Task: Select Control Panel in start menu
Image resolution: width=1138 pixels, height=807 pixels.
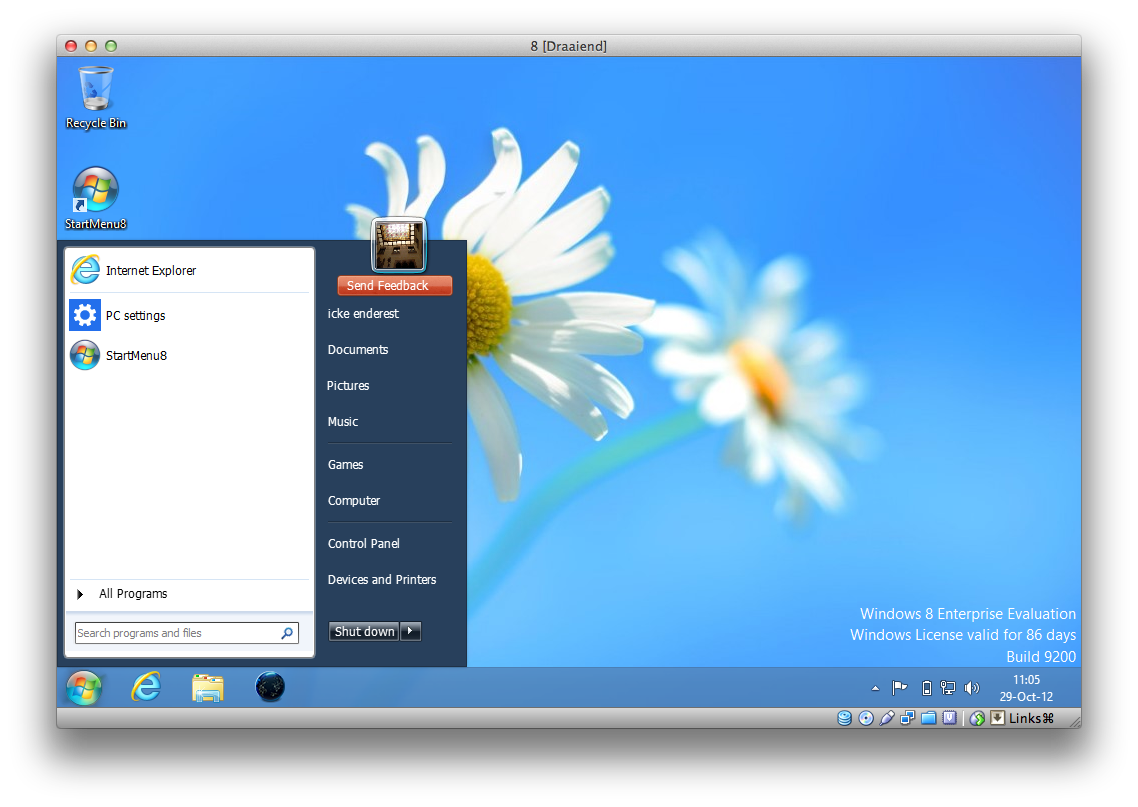Action: 364,544
